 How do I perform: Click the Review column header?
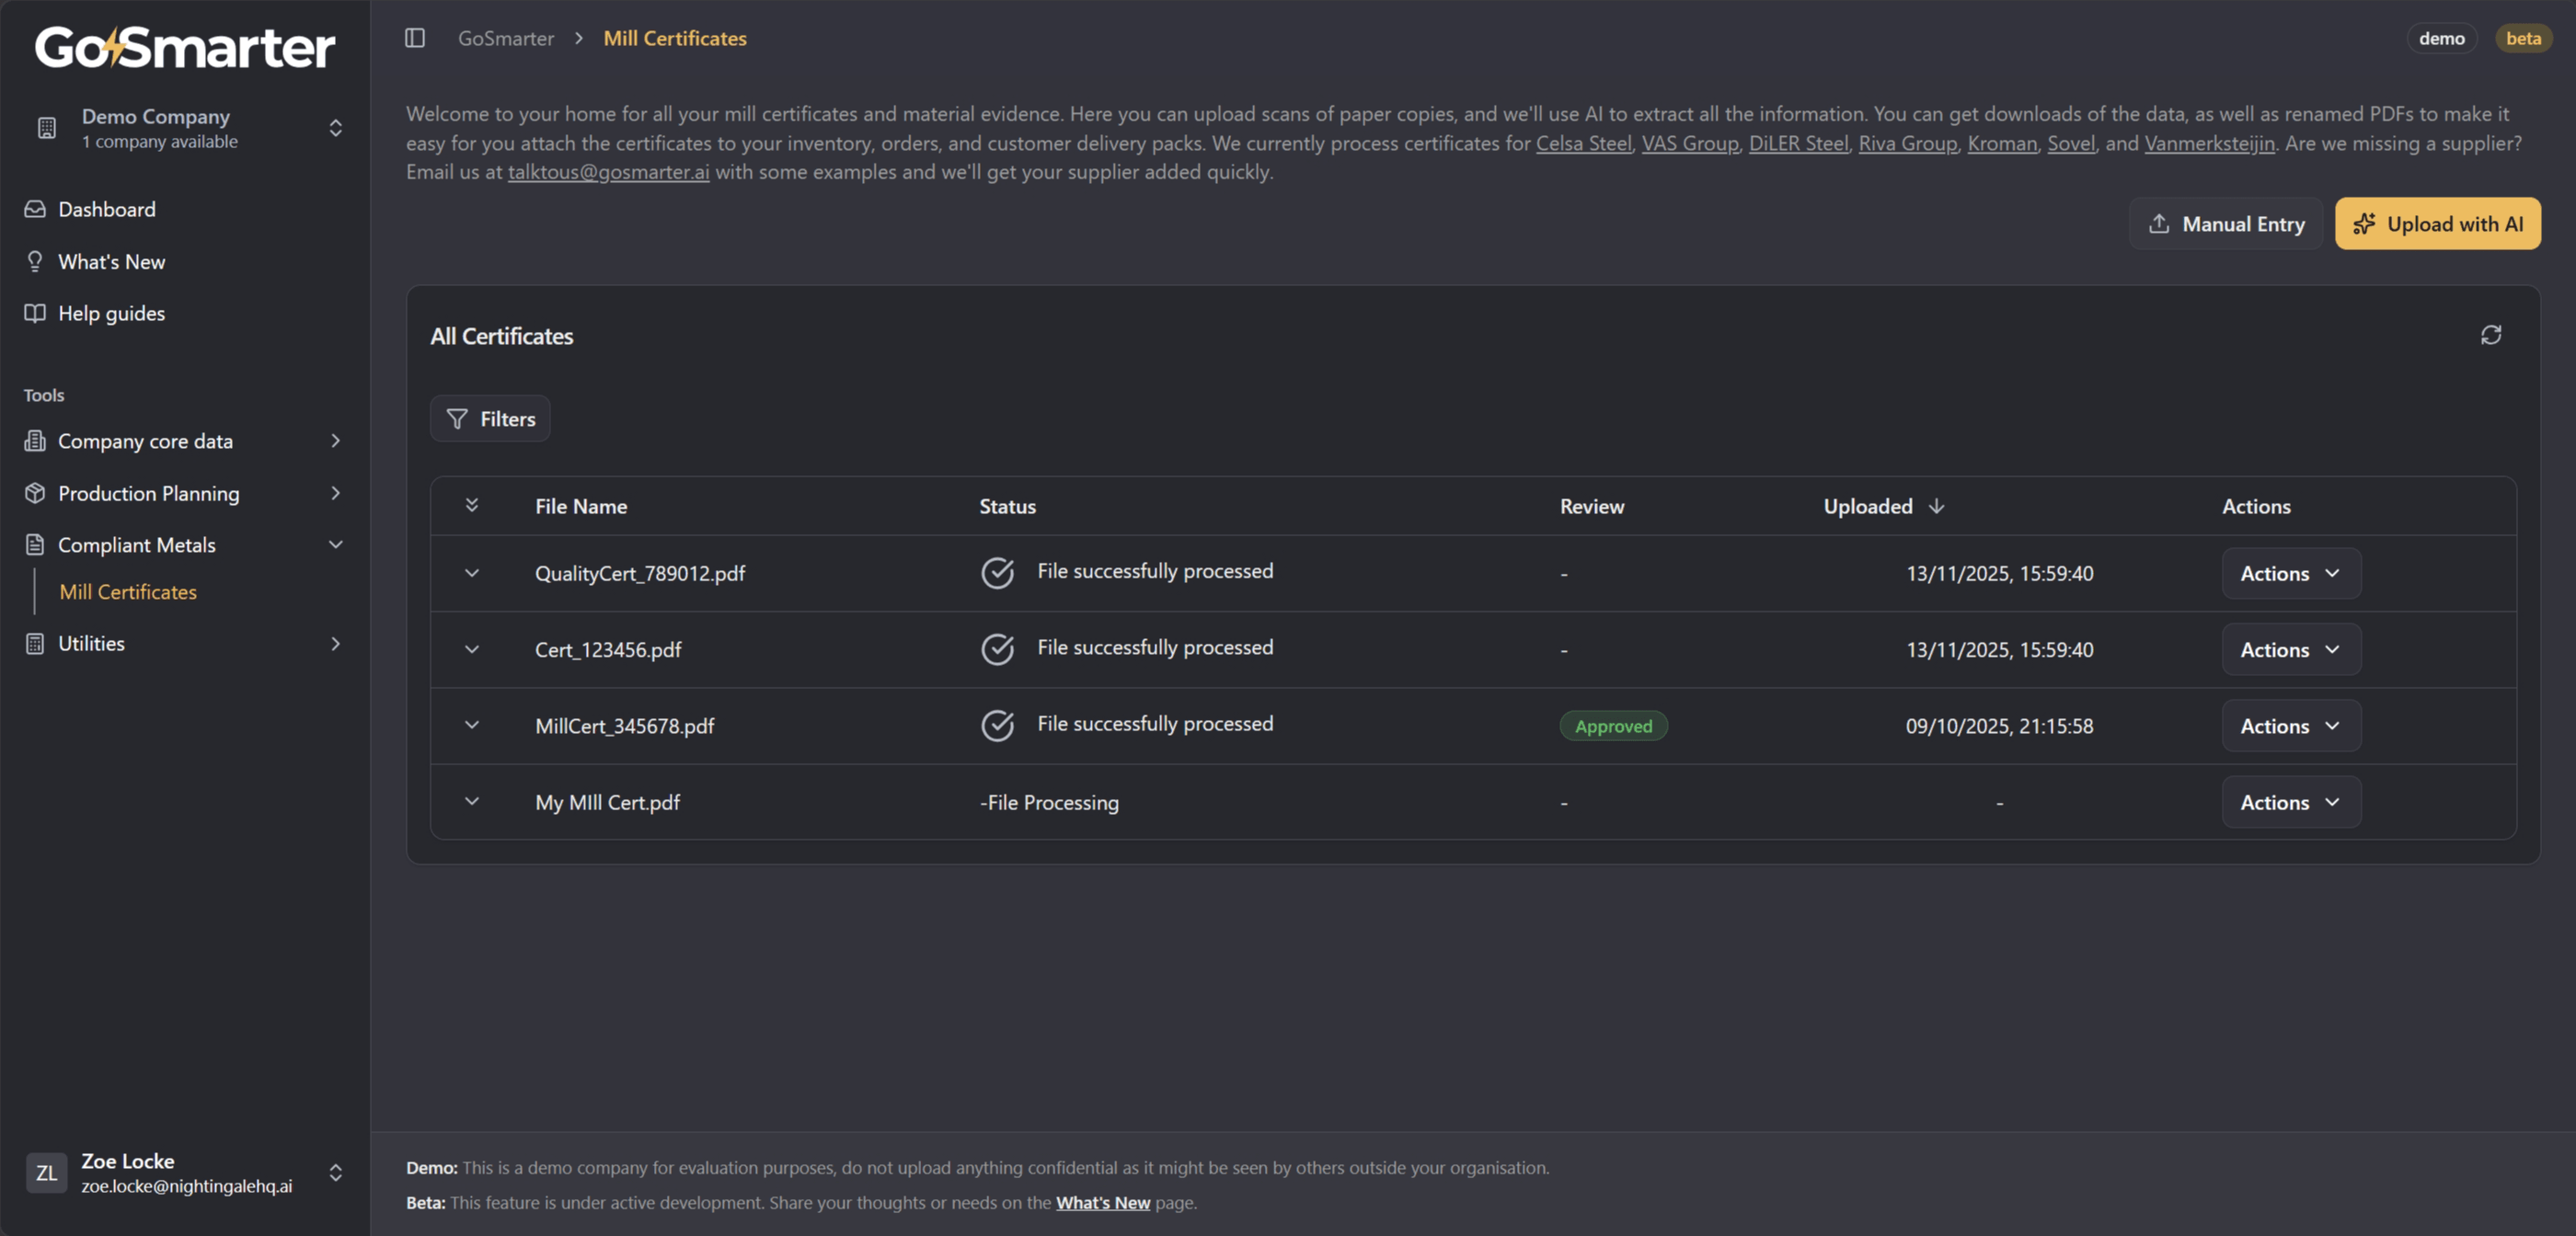pyautogui.click(x=1592, y=506)
